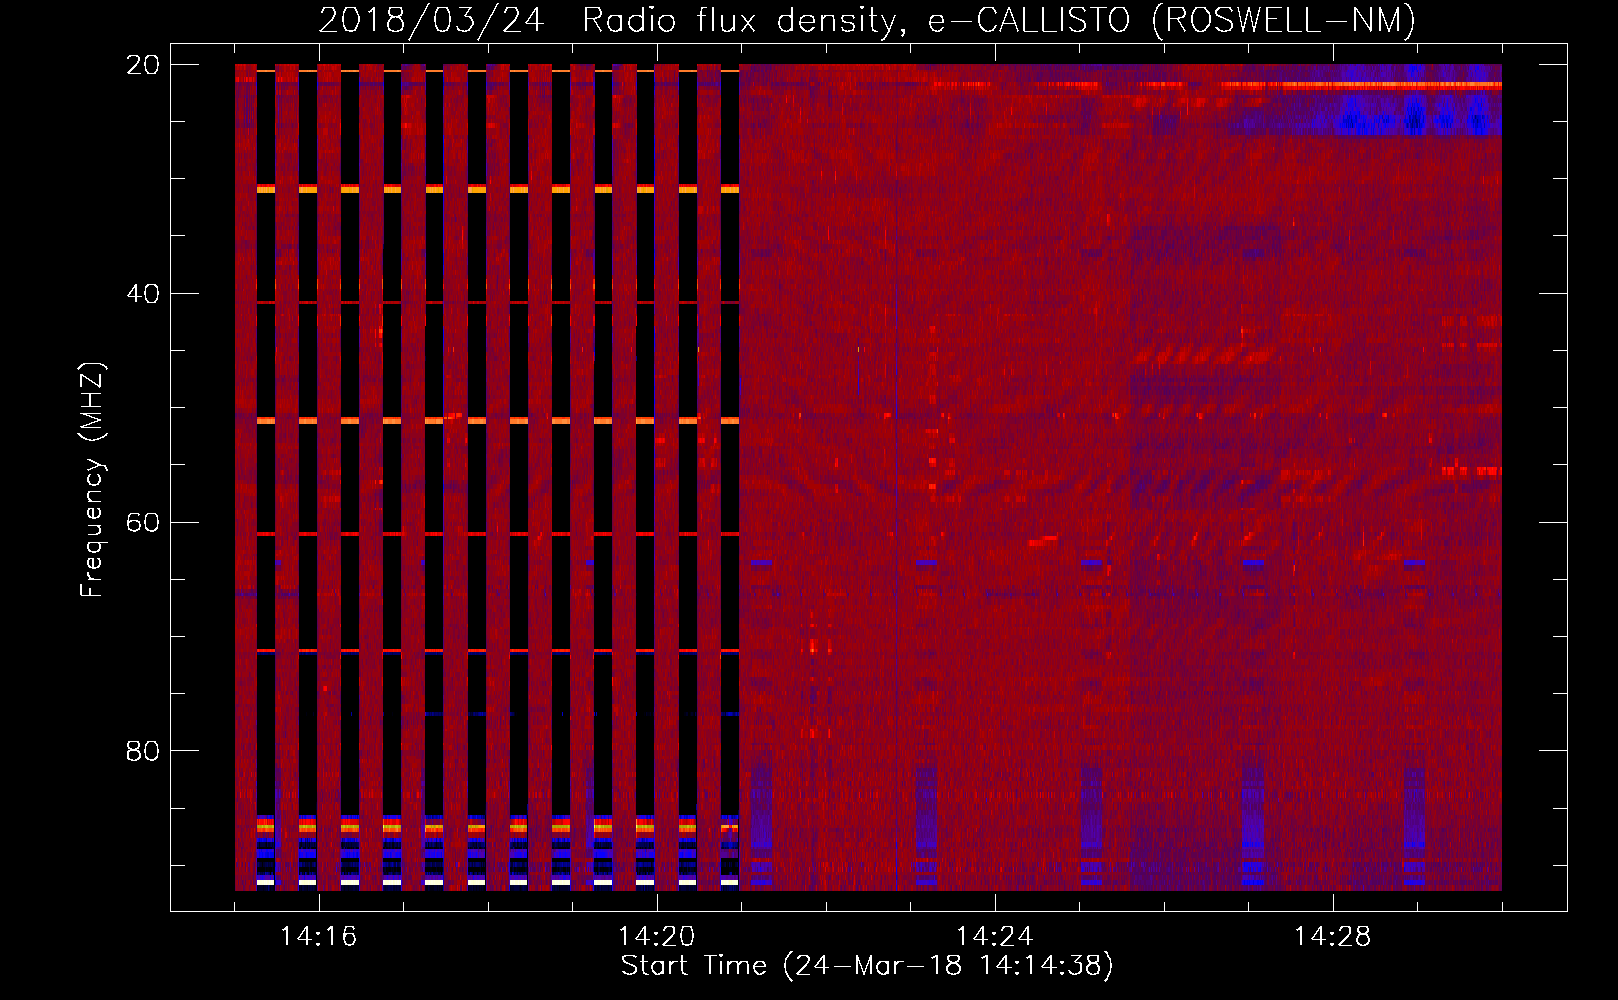Click the '20' frequency tick label
1618x1000 pixels.
pos(143,65)
